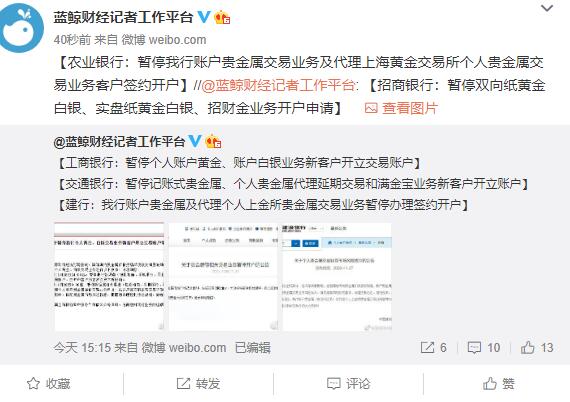Click the quoted post comment icon showing 10

(484, 347)
